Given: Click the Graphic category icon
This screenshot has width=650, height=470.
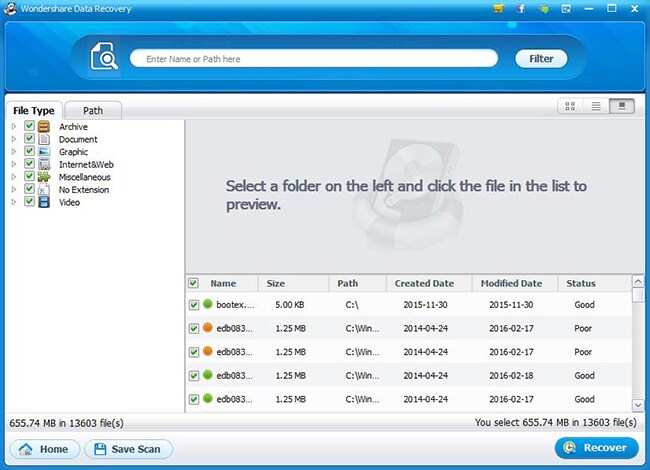Looking at the screenshot, I should pos(44,151).
